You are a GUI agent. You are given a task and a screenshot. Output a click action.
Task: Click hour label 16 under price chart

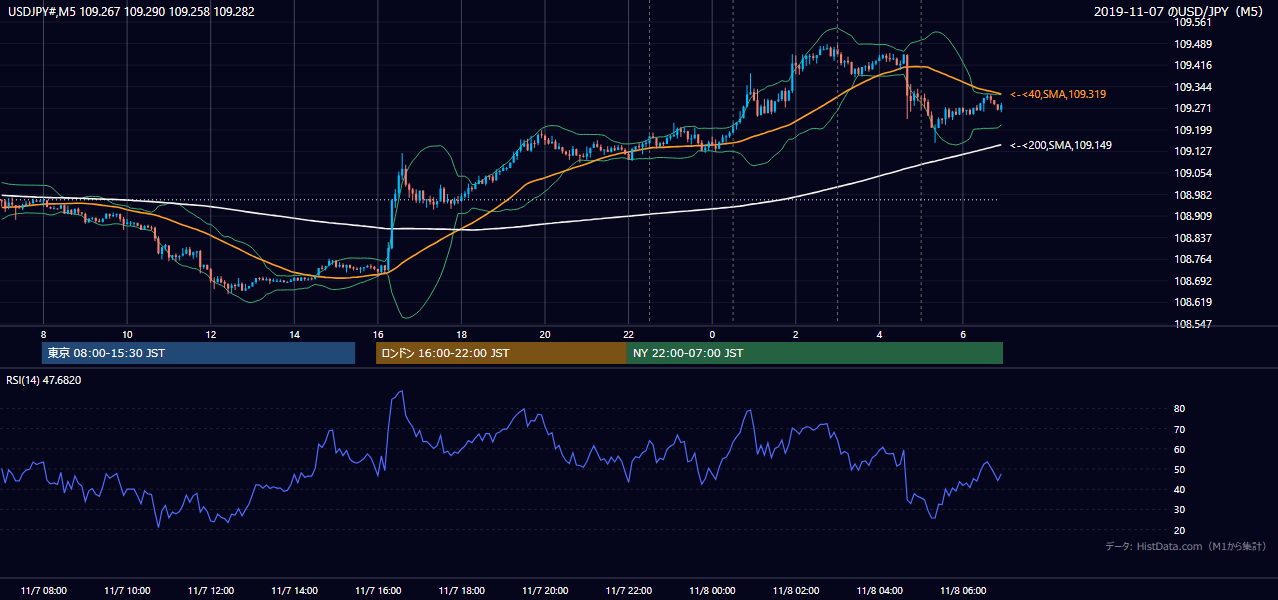click(x=377, y=334)
